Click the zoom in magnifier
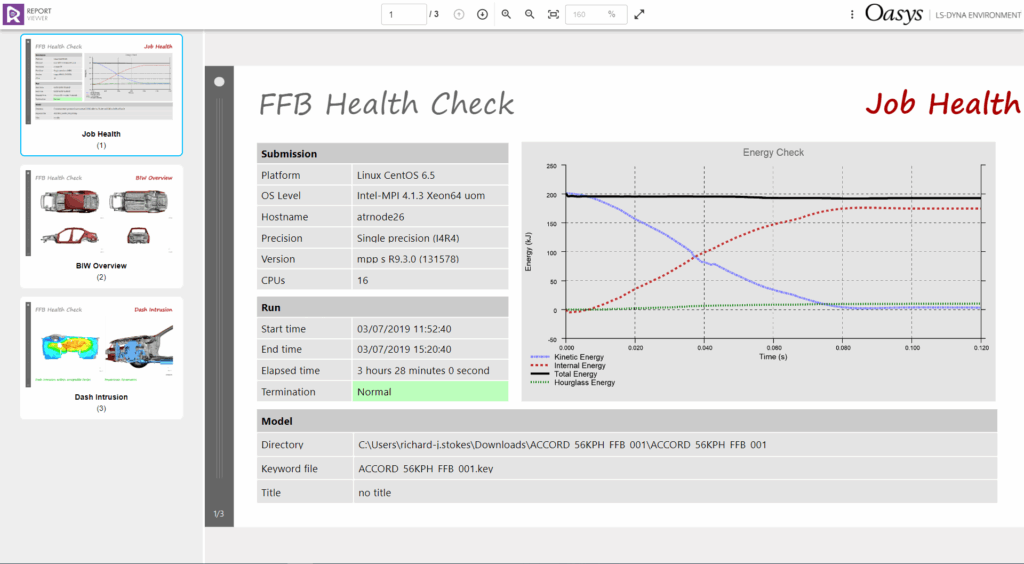This screenshot has width=1024, height=564. coord(506,14)
